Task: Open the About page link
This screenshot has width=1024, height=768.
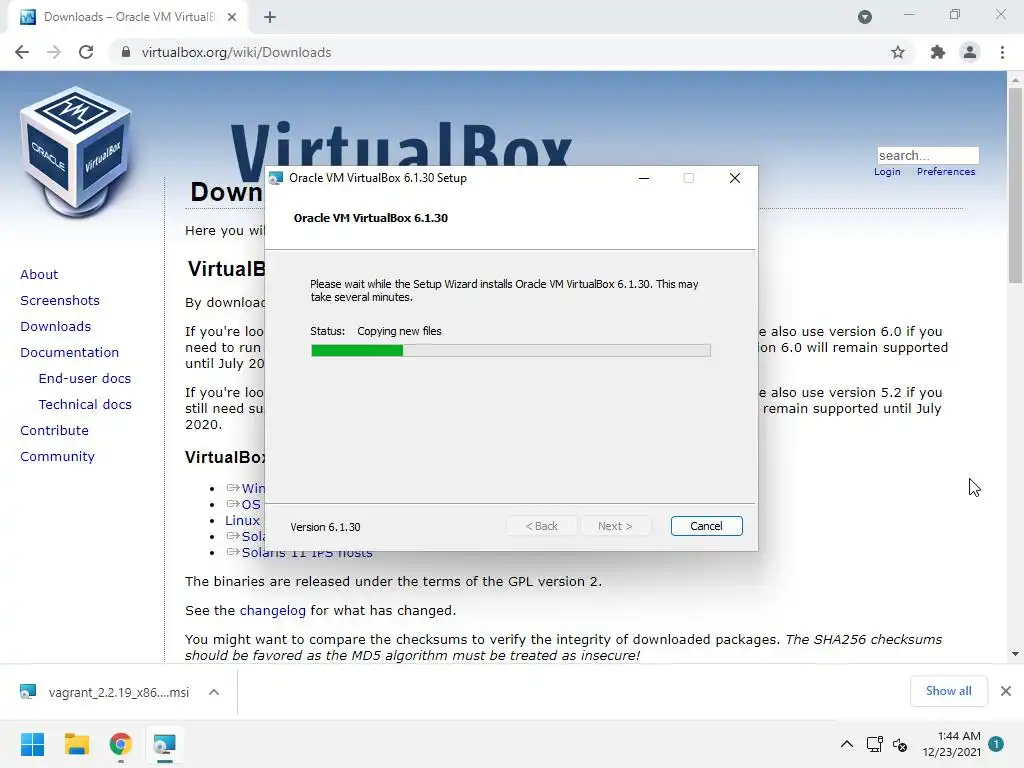Action: [x=39, y=274]
